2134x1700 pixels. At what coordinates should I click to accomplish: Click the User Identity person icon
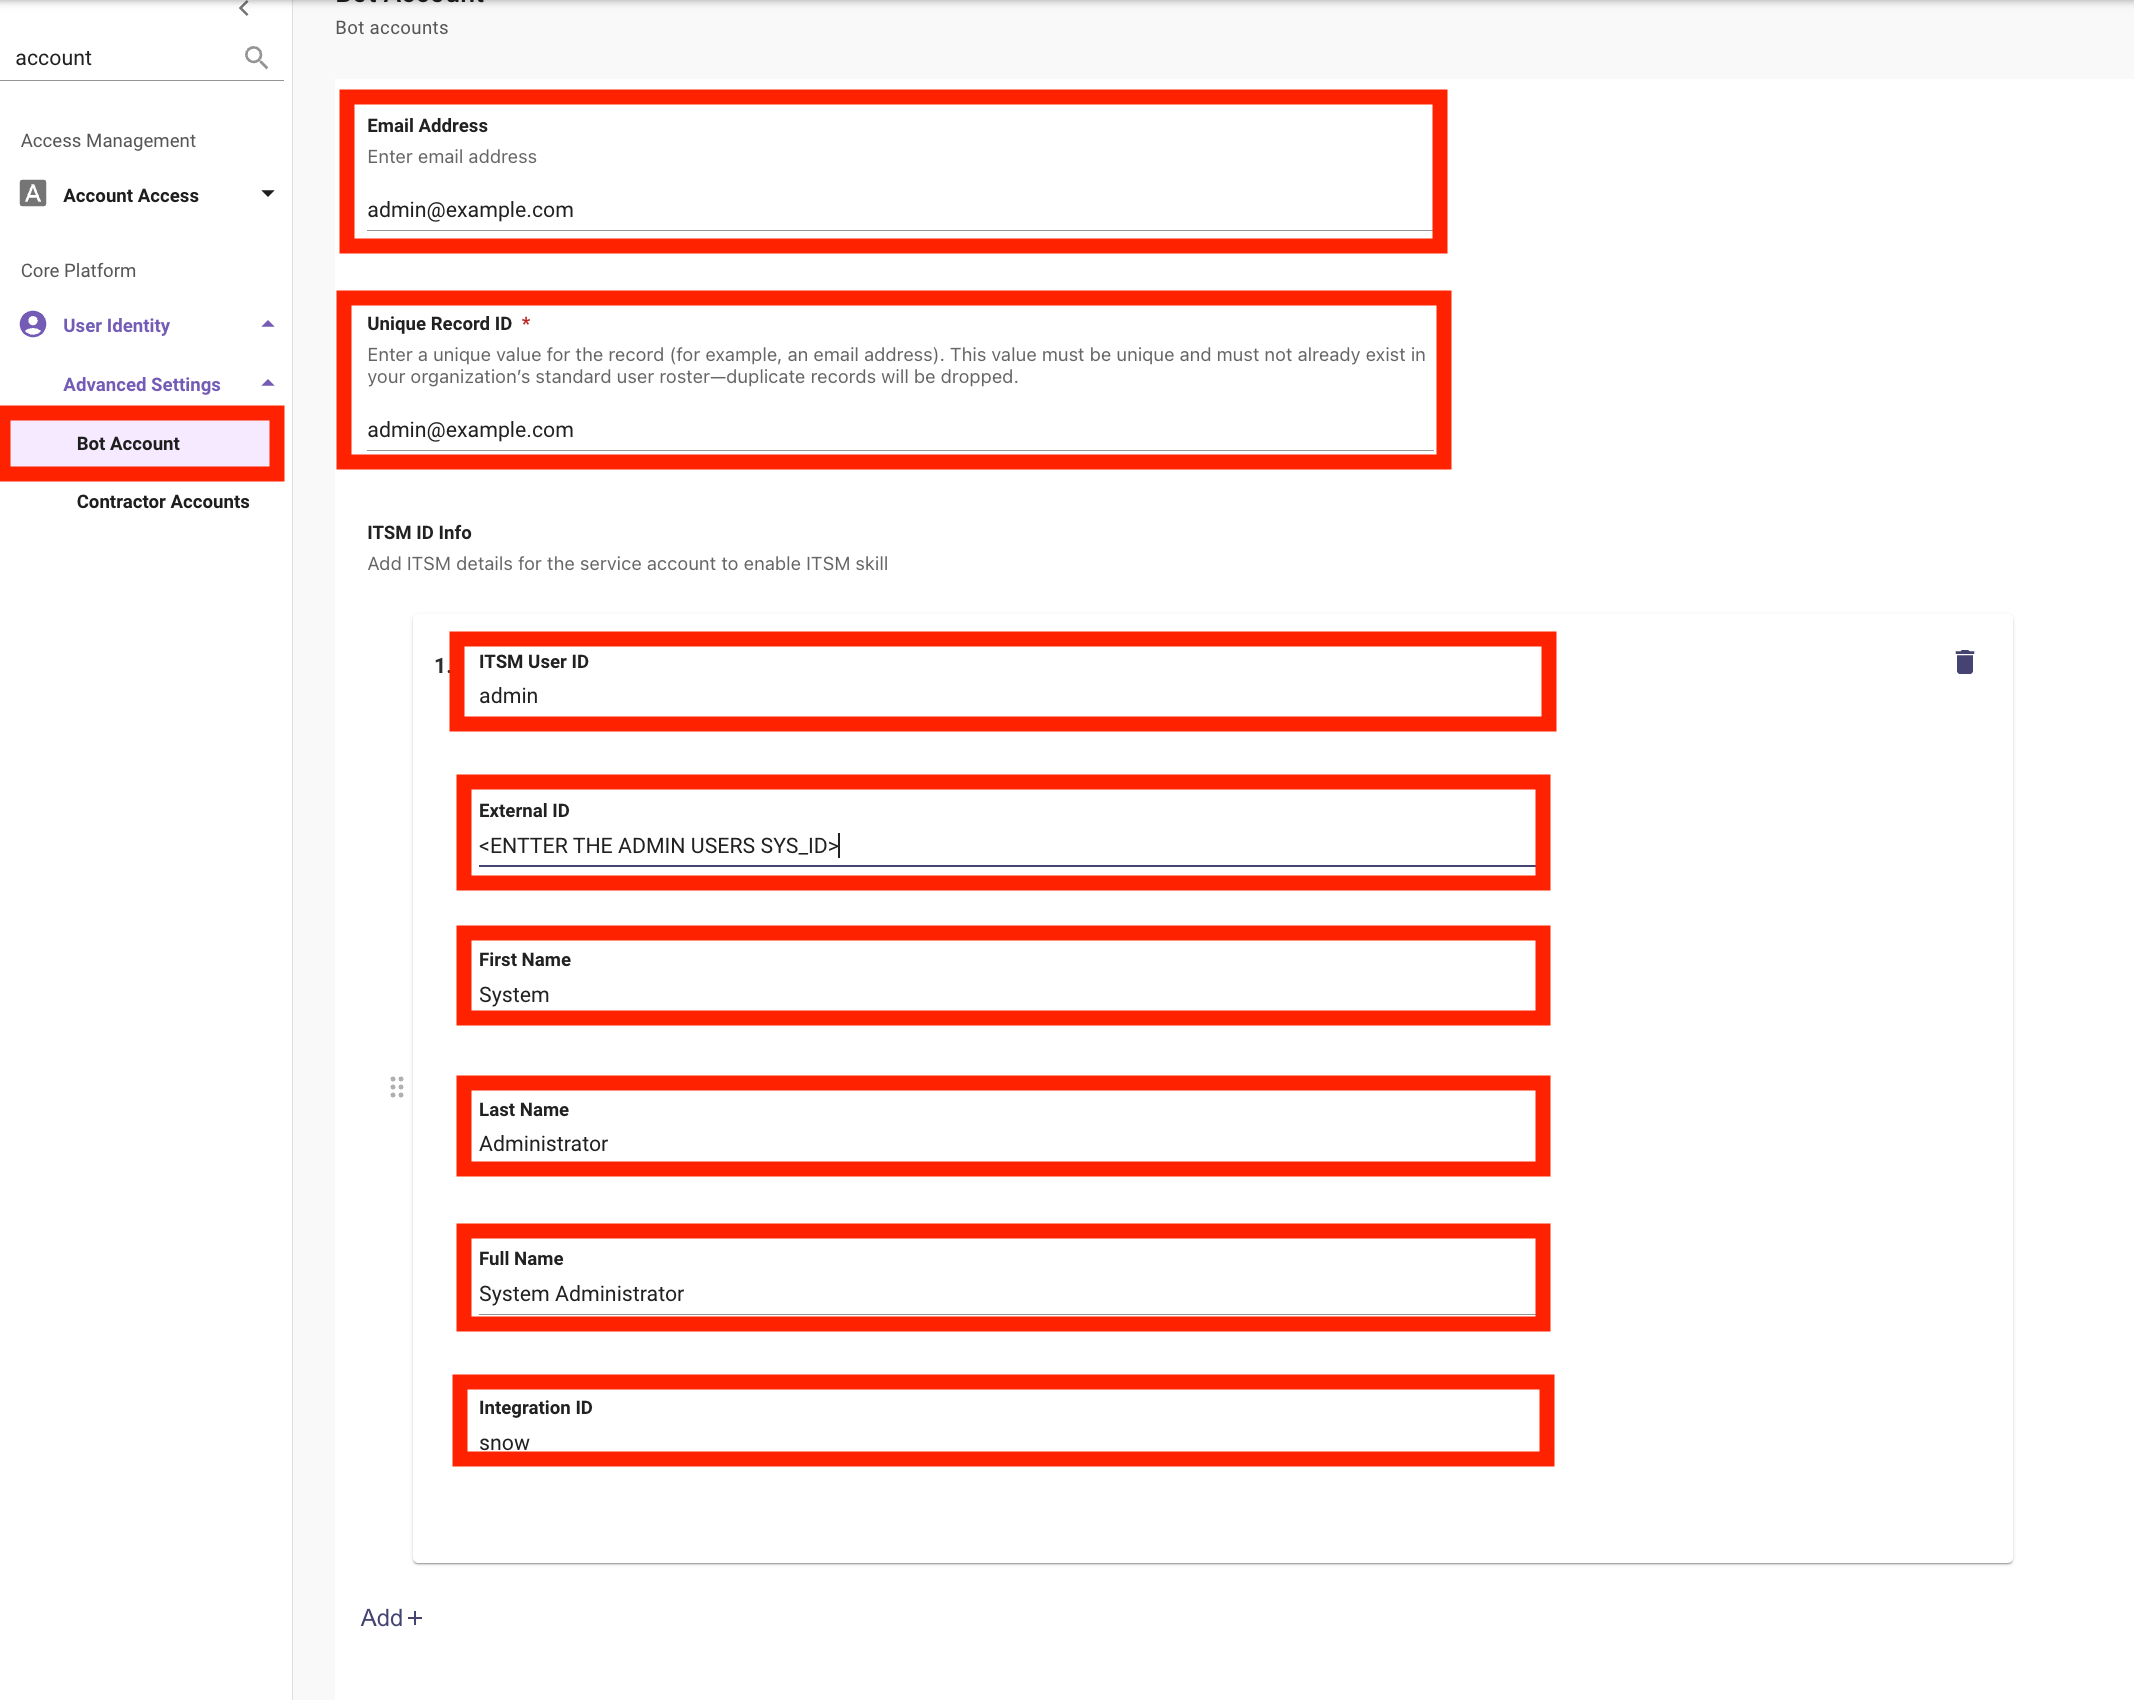33,325
